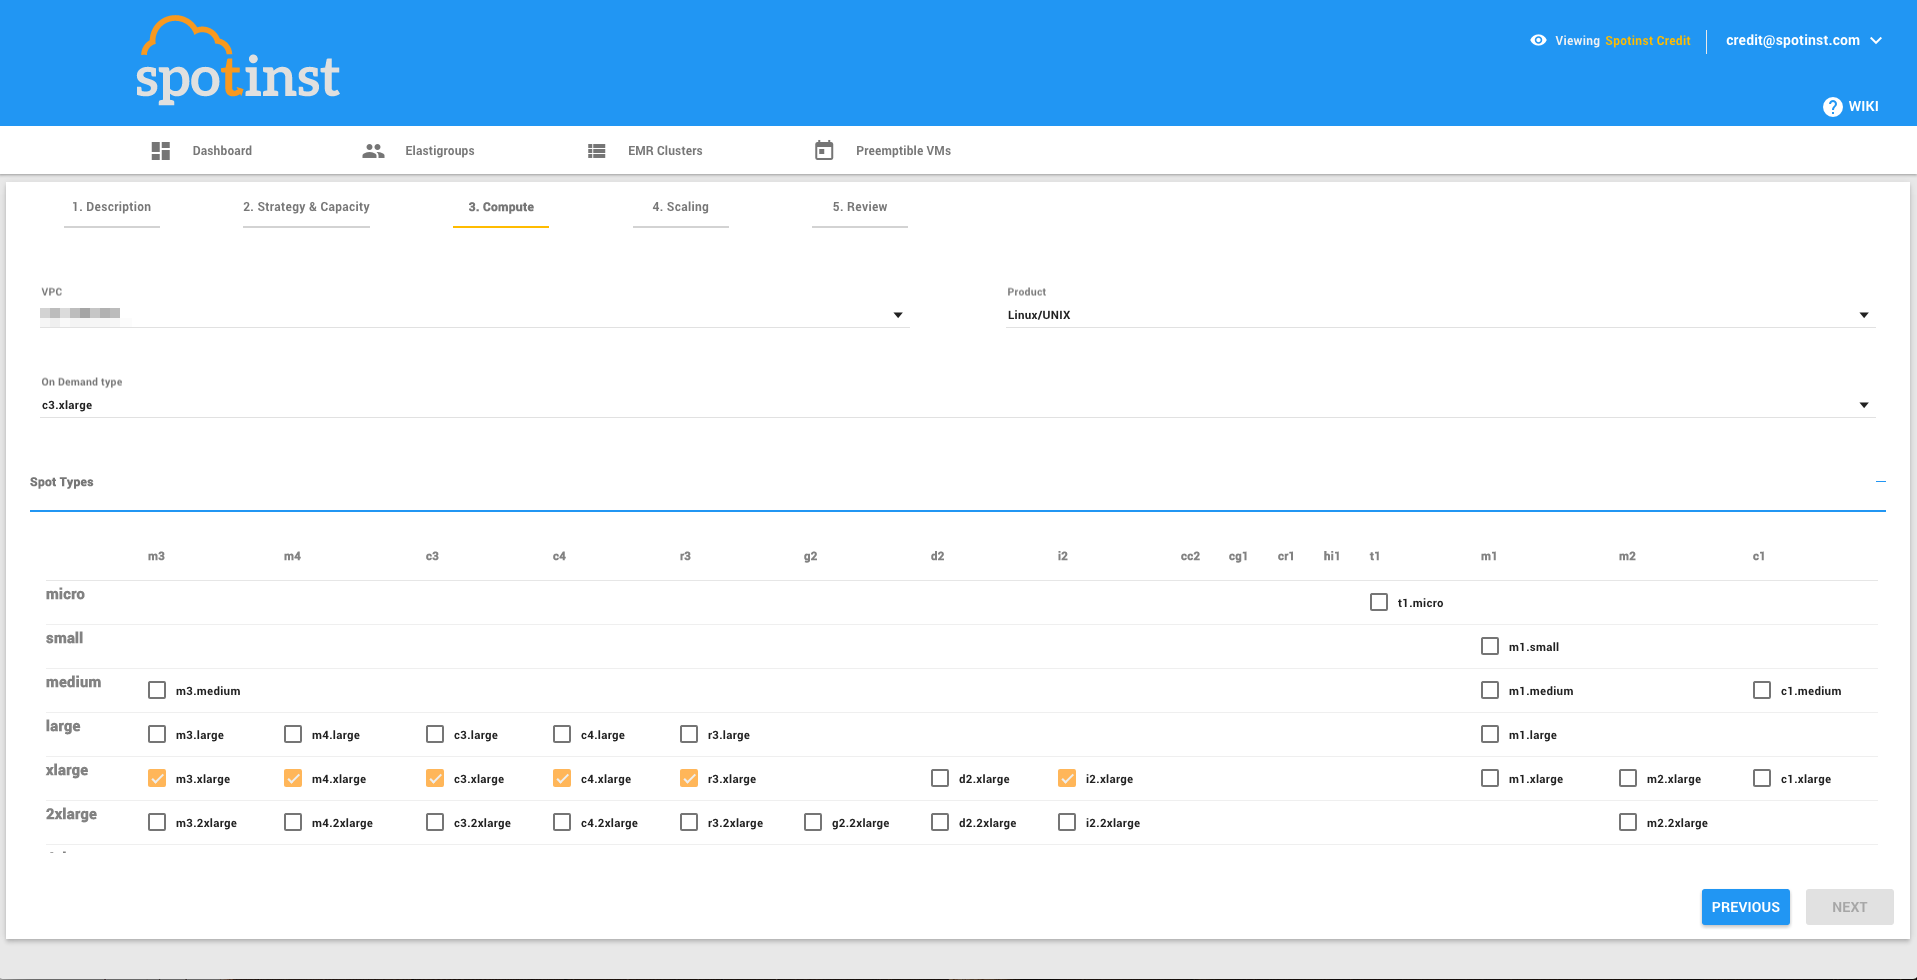1917x980 pixels.
Task: Collapse Spot Types using the minus icon
Action: [1880, 482]
